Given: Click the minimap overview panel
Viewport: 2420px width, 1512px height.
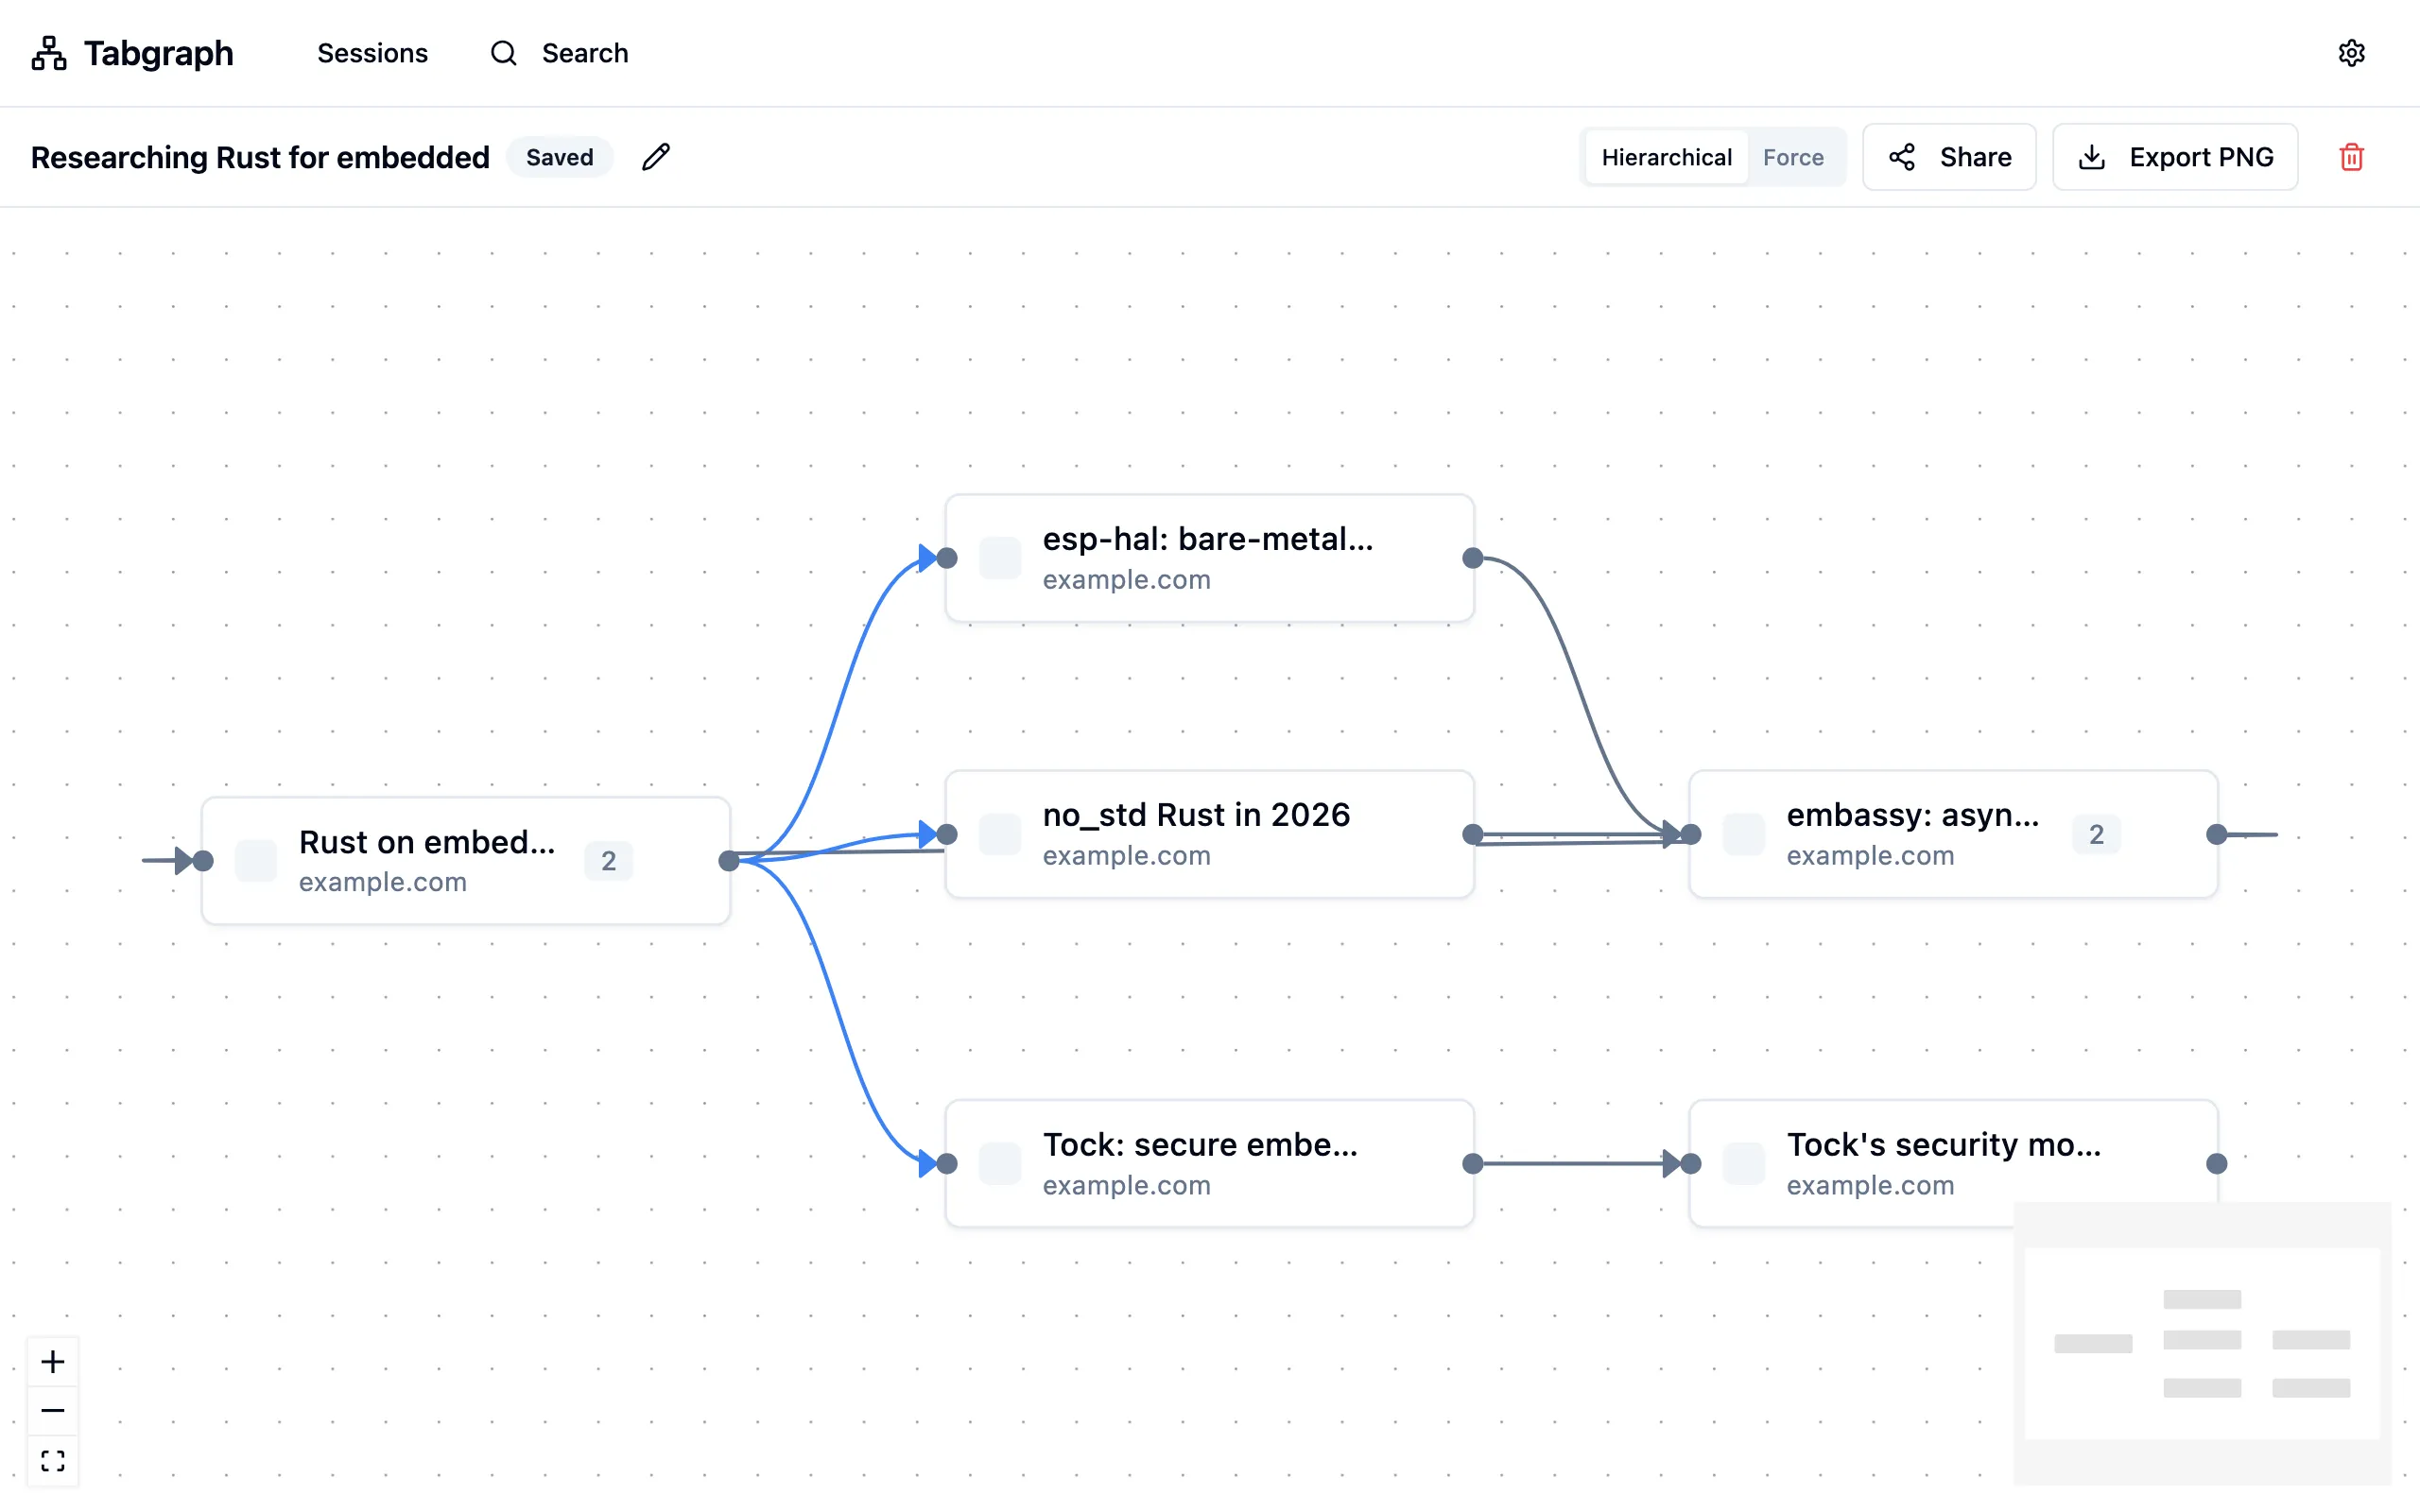Looking at the screenshot, I should coord(2202,1343).
